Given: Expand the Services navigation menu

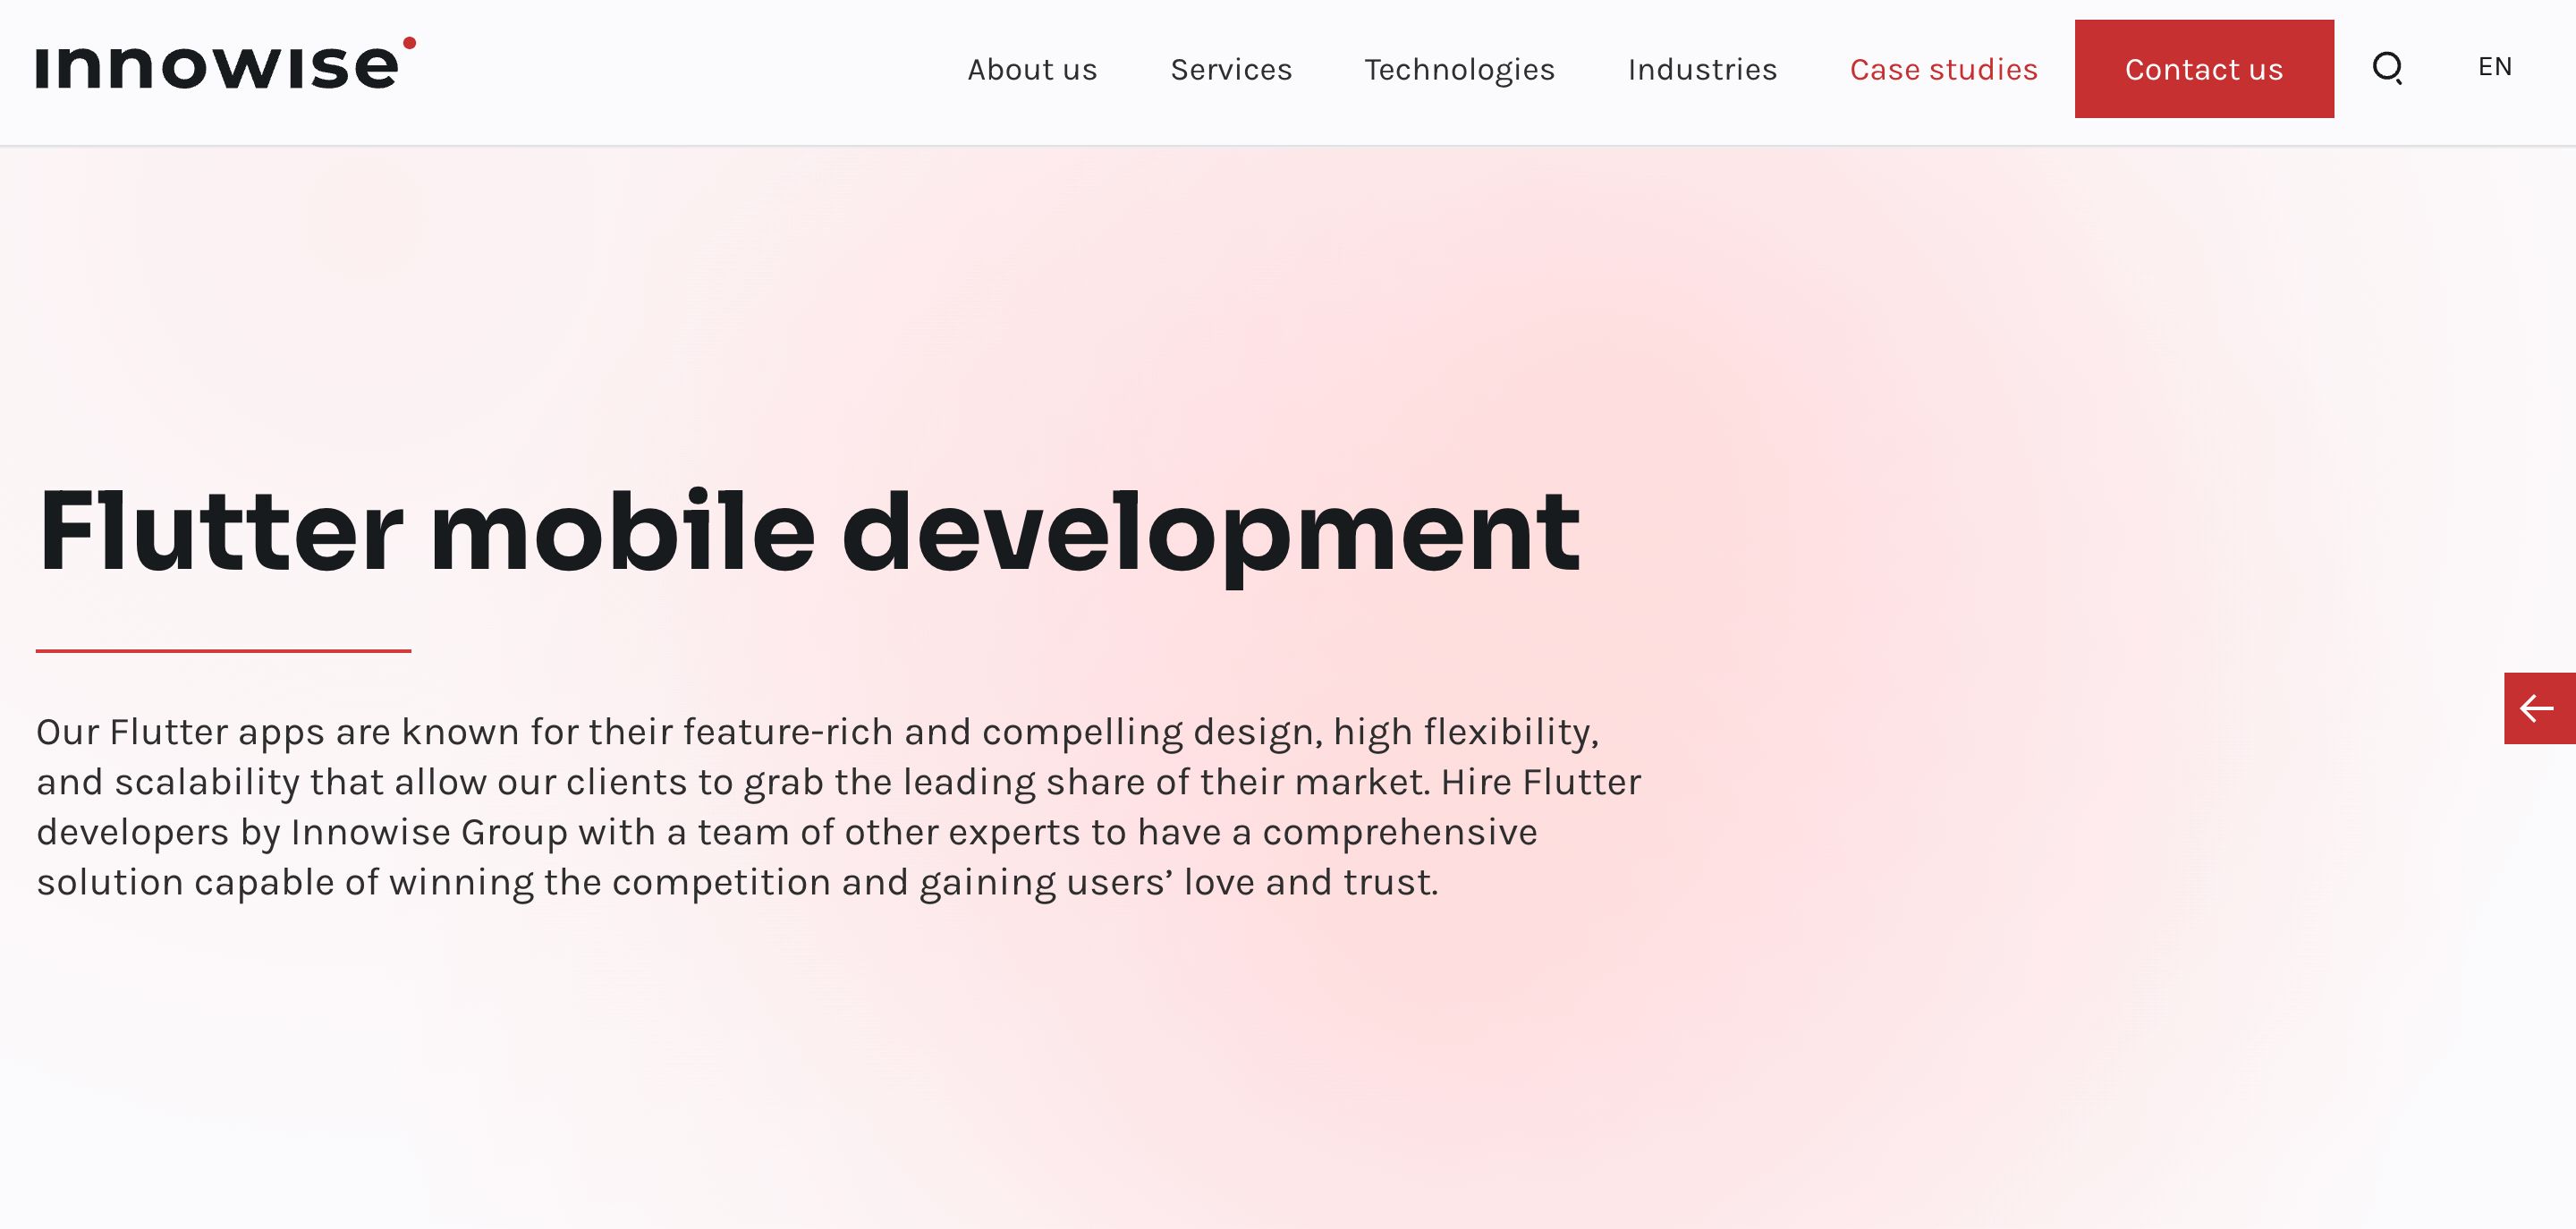Looking at the screenshot, I should tap(1231, 67).
